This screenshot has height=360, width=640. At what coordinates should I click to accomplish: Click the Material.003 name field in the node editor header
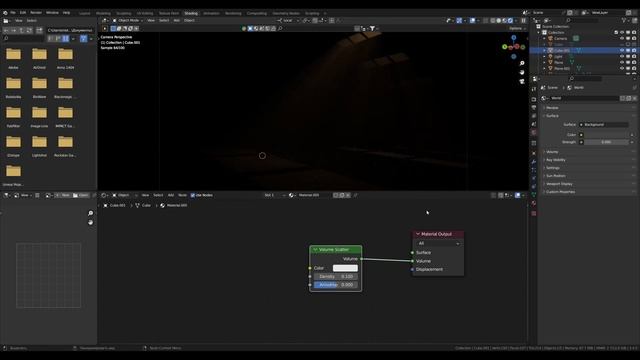pos(314,195)
